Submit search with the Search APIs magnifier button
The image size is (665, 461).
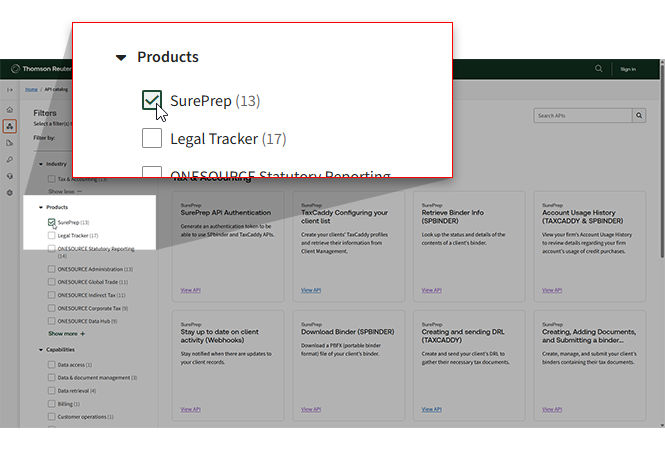tap(639, 115)
